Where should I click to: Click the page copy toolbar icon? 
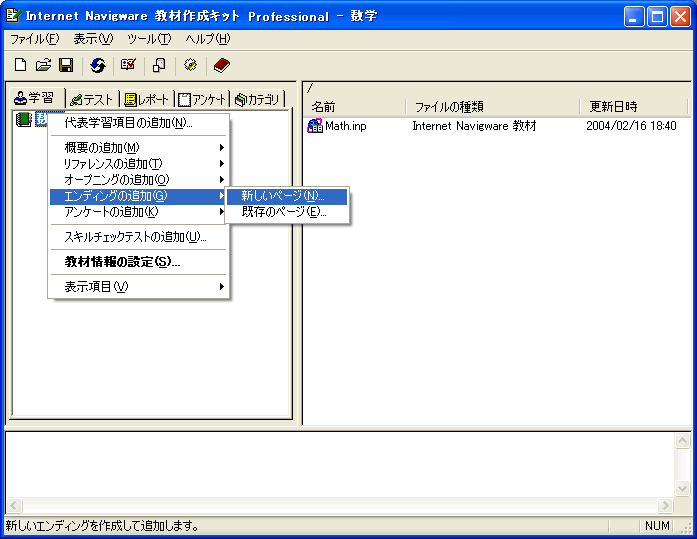click(159, 65)
